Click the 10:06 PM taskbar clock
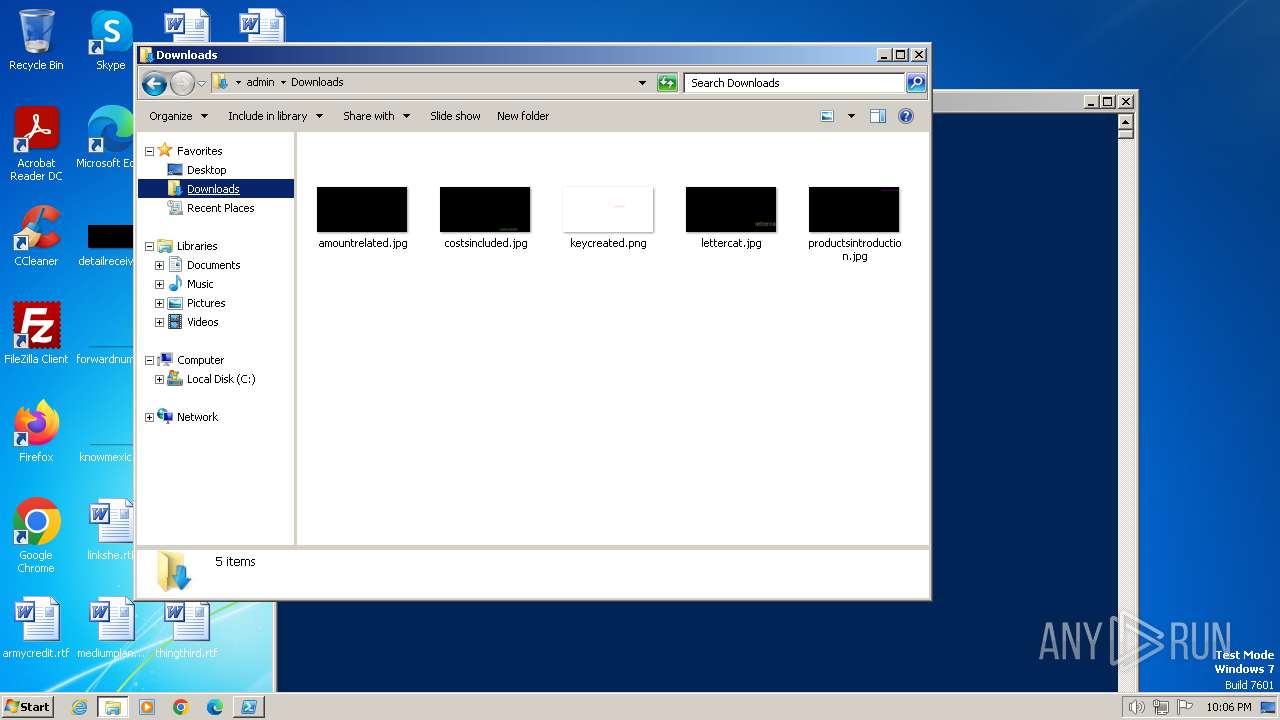This screenshot has height=720, width=1280. click(x=1228, y=707)
